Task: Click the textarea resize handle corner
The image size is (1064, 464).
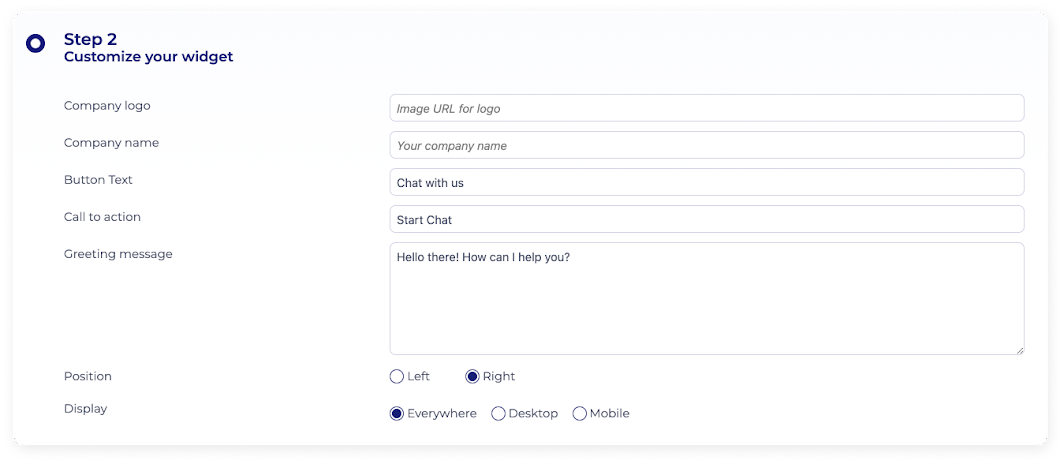Action: (x=1019, y=349)
